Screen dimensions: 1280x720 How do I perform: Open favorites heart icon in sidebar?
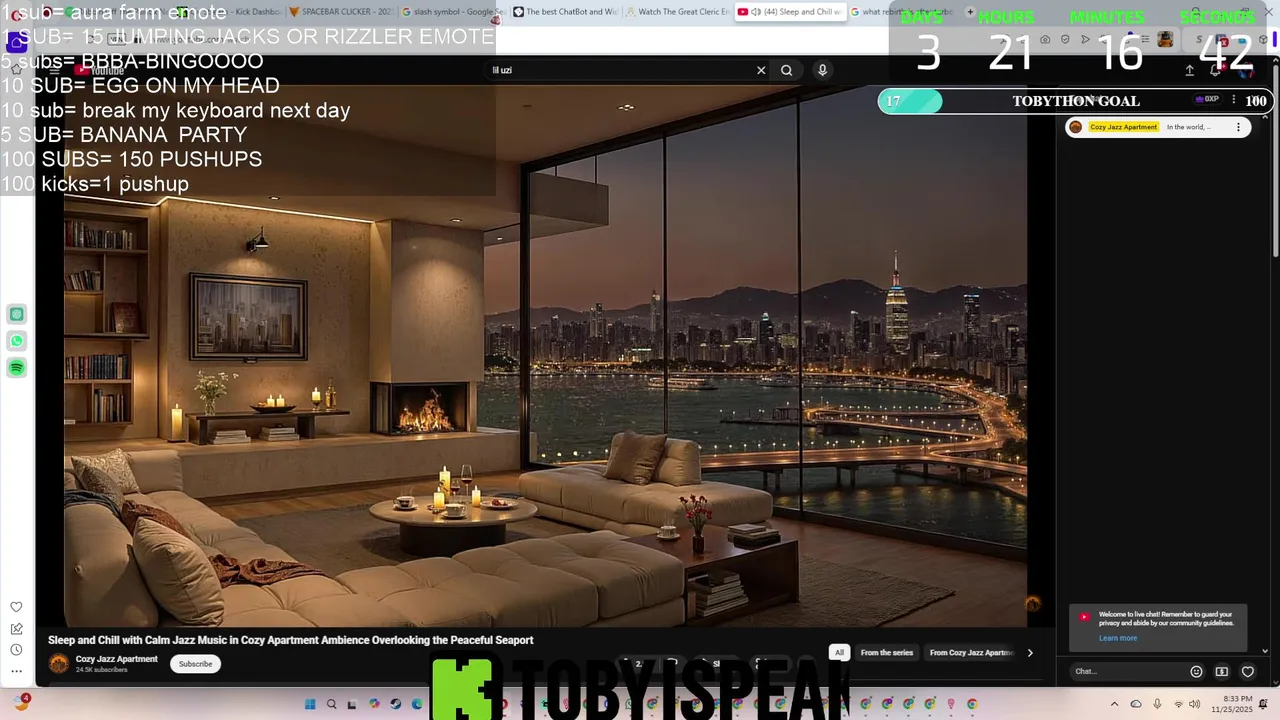pos(17,607)
